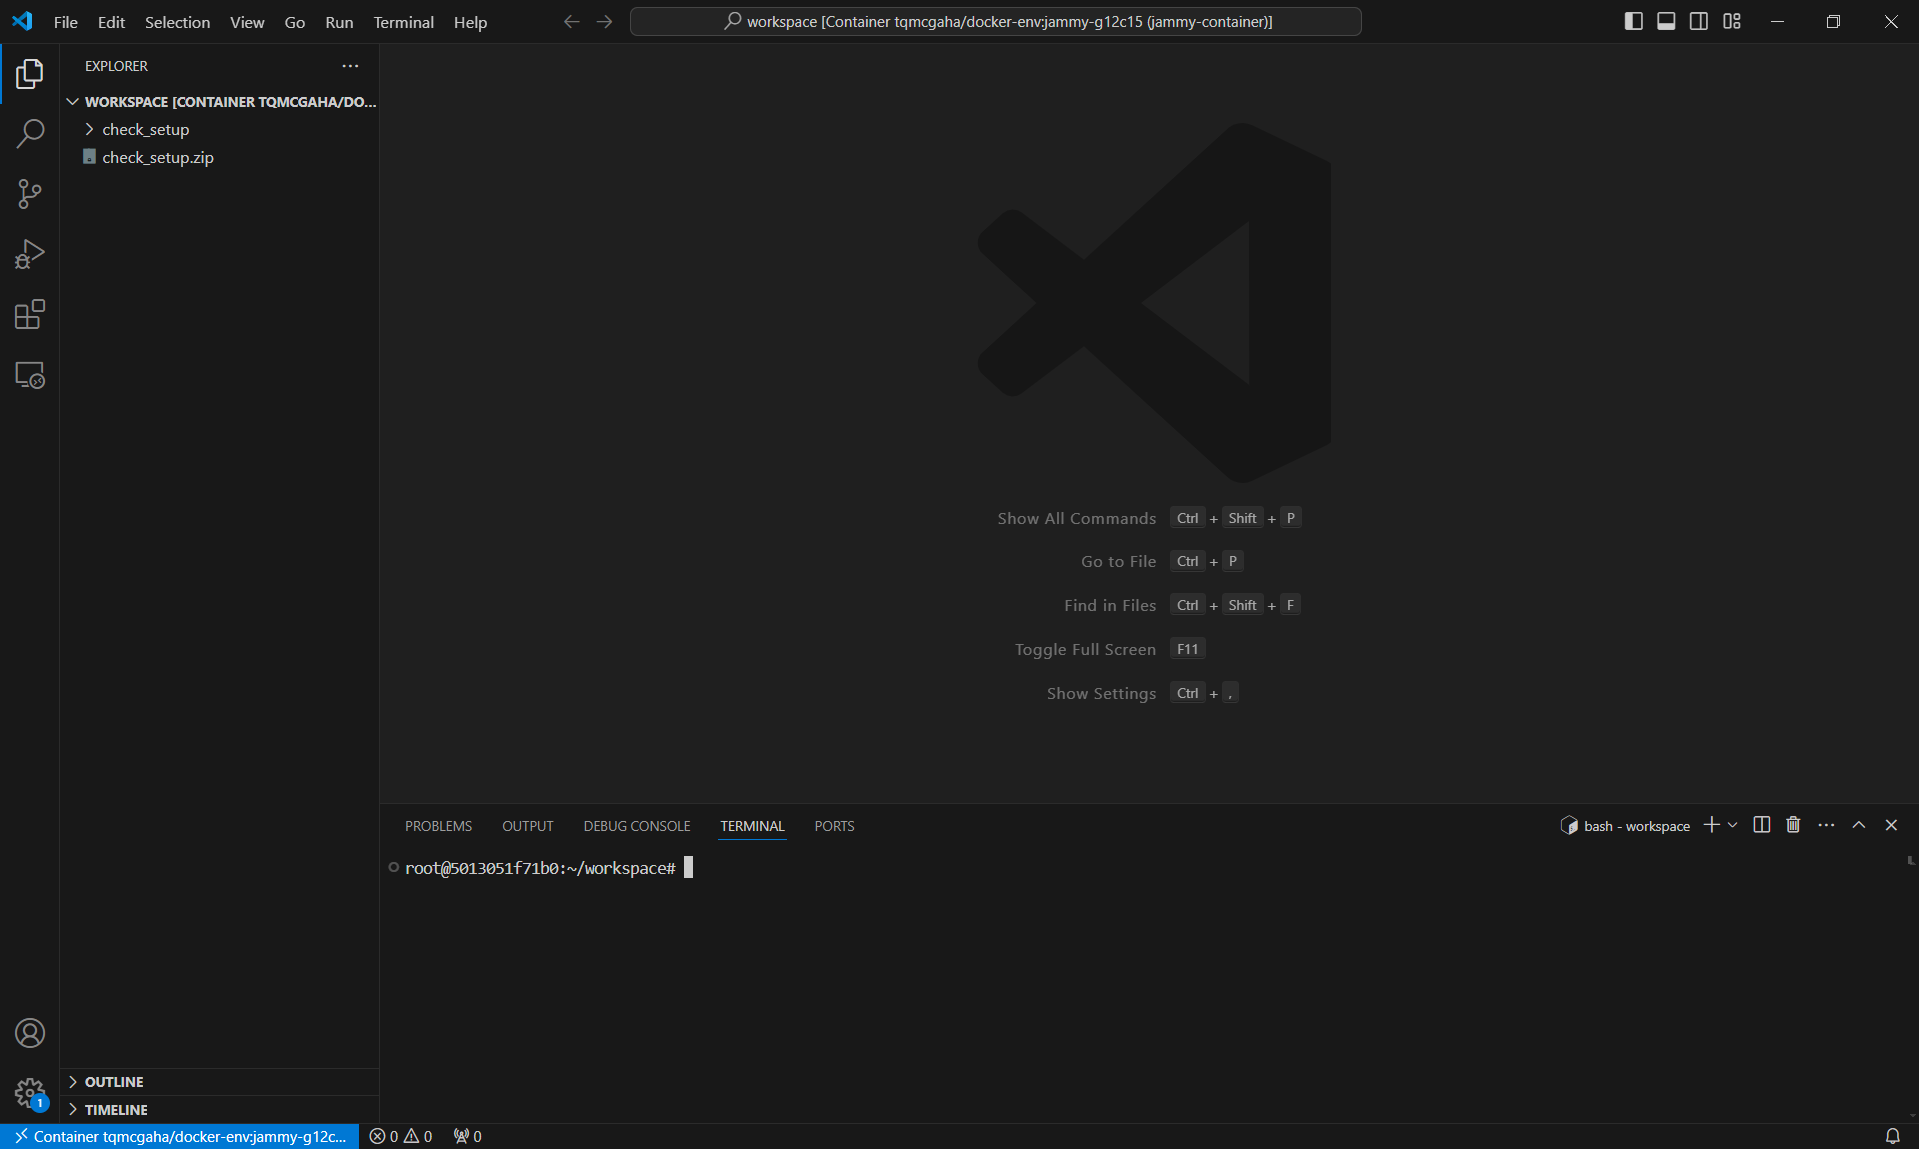Image resolution: width=1919 pixels, height=1149 pixels.
Task: Switch to the Output tab
Action: [527, 826]
